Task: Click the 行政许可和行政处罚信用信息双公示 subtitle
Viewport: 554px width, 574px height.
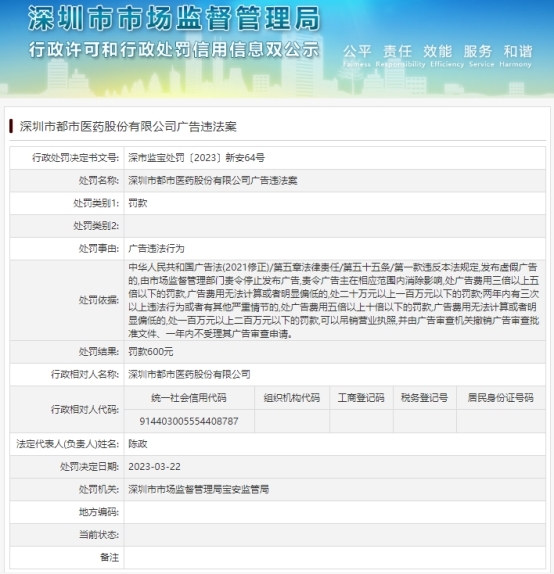Action: (x=174, y=50)
